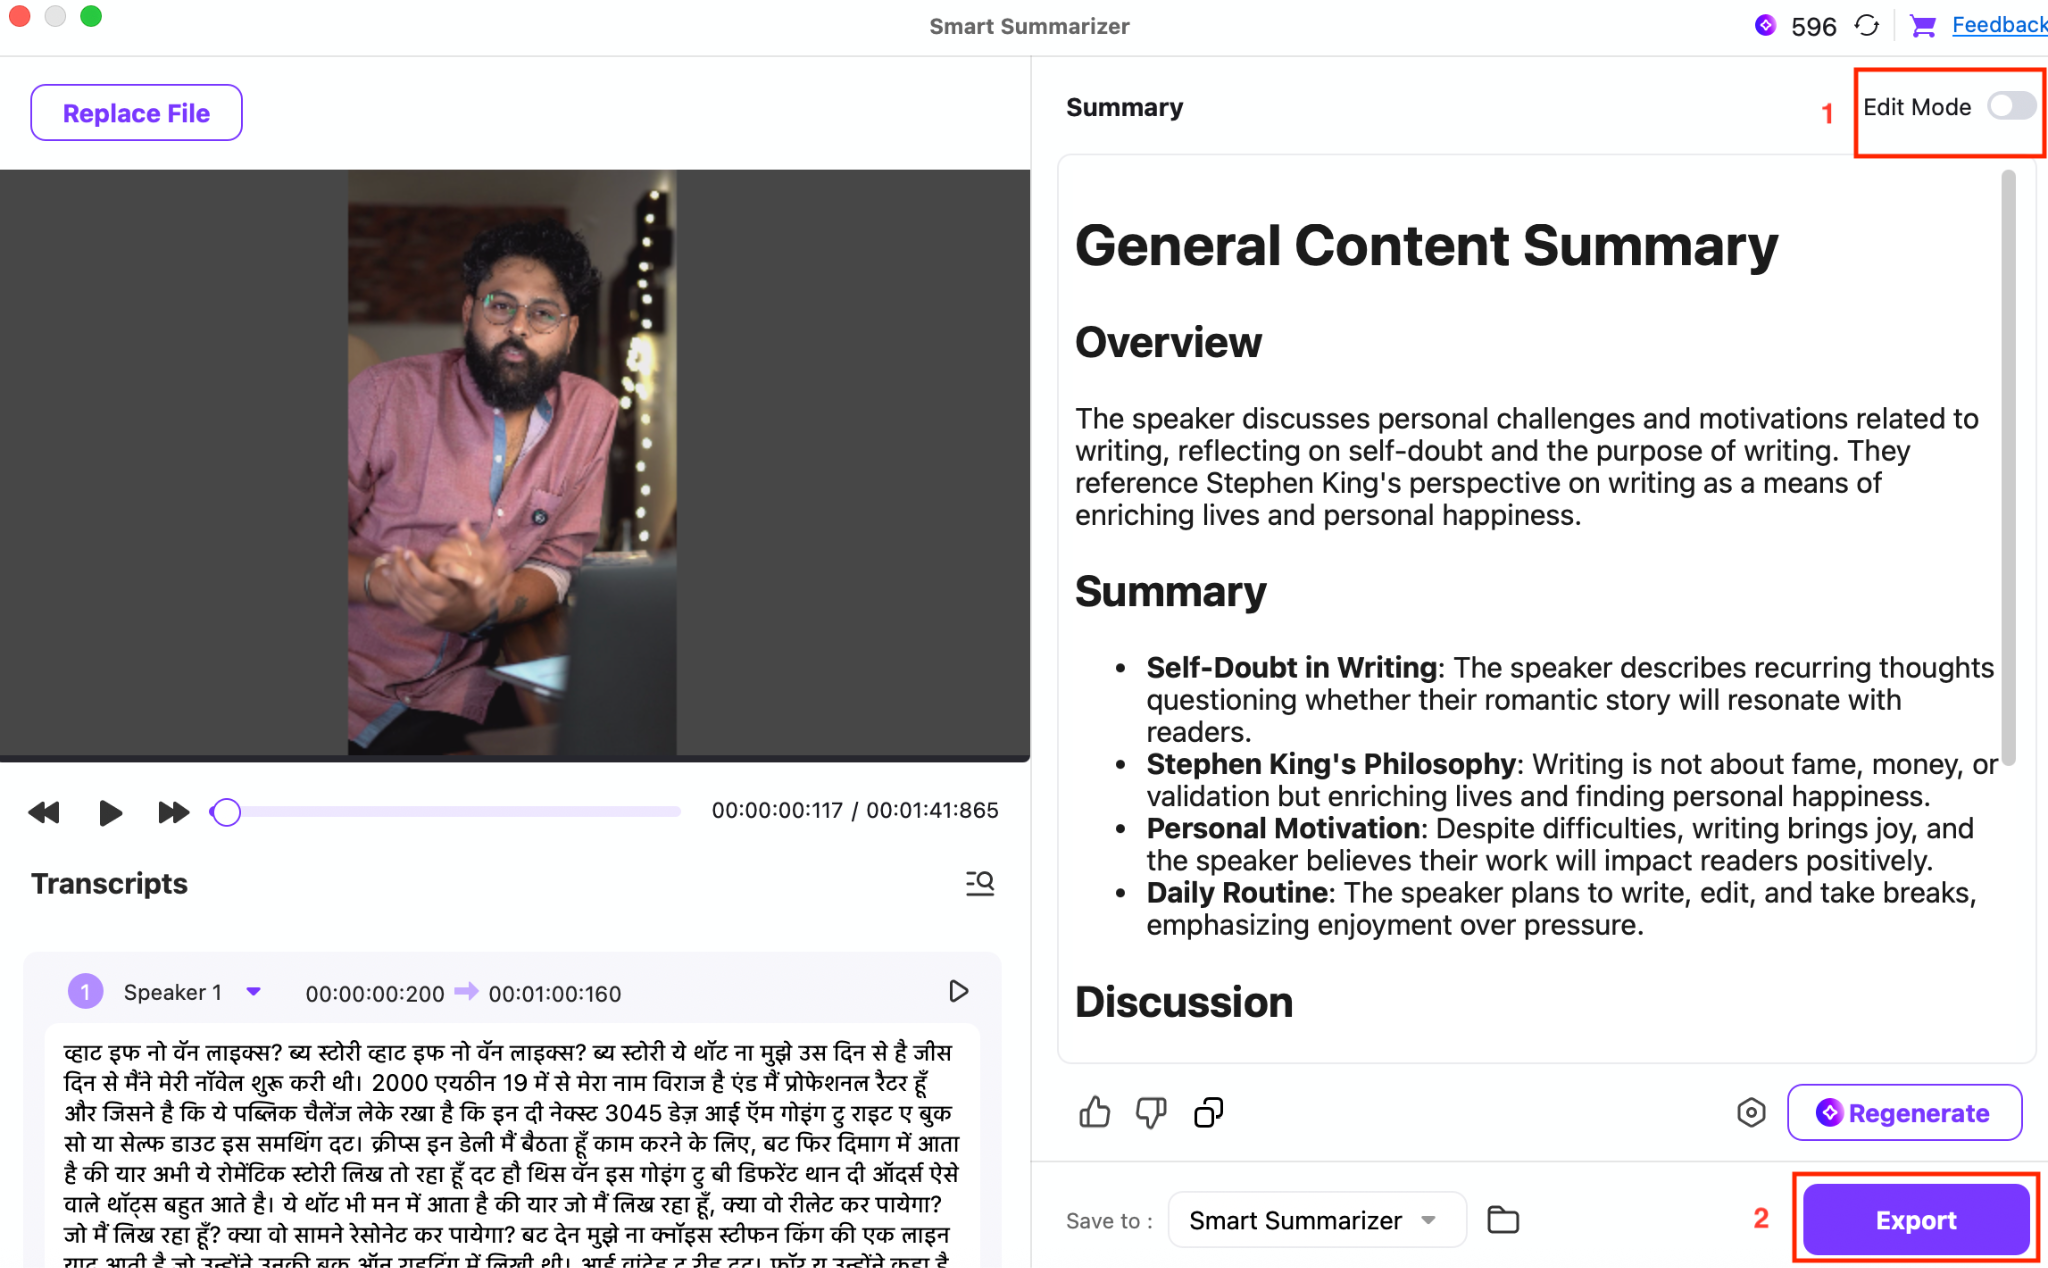Viewport: 2048px width, 1268px height.
Task: Copy the summary with copy icon
Action: click(1208, 1112)
